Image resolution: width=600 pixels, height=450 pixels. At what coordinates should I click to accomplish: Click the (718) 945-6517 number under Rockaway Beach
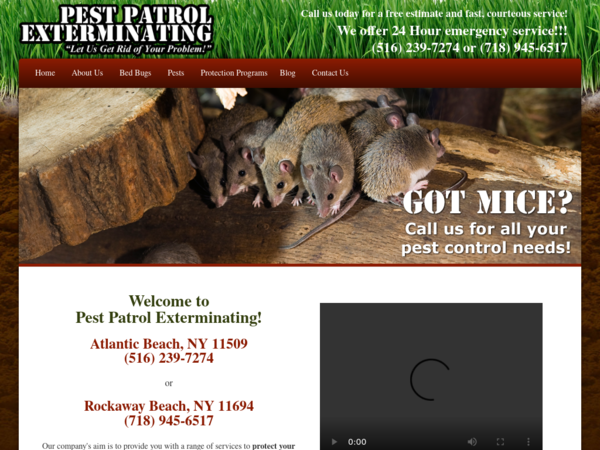point(169,421)
